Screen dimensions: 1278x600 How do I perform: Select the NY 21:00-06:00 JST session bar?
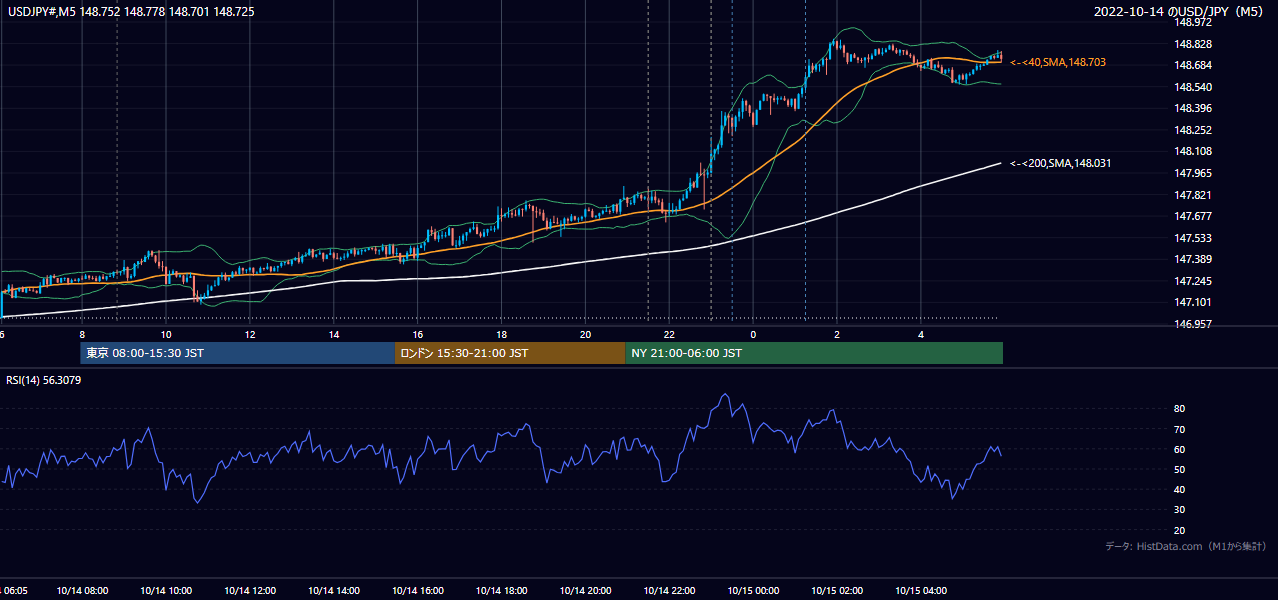(x=814, y=353)
